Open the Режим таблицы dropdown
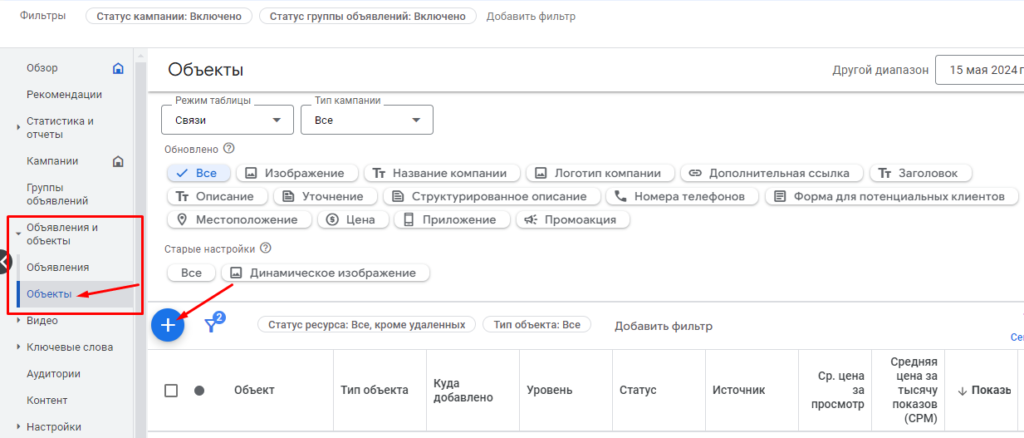 [228, 120]
